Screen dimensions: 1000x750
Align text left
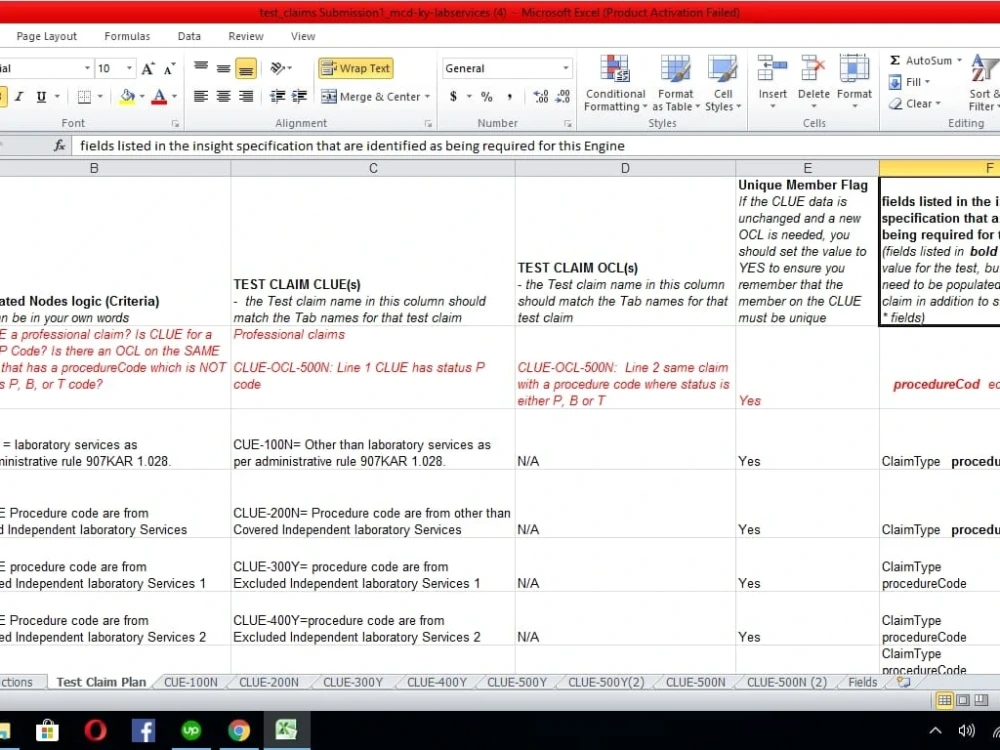pos(201,96)
